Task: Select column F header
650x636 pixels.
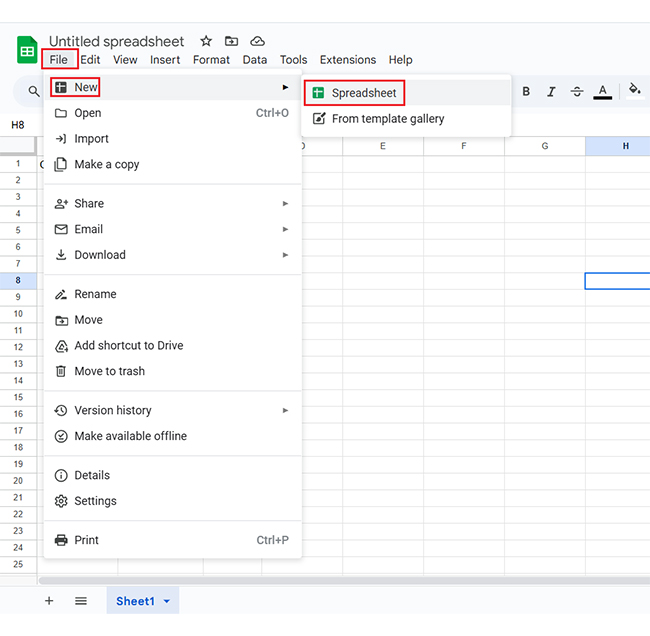Action: 464,146
